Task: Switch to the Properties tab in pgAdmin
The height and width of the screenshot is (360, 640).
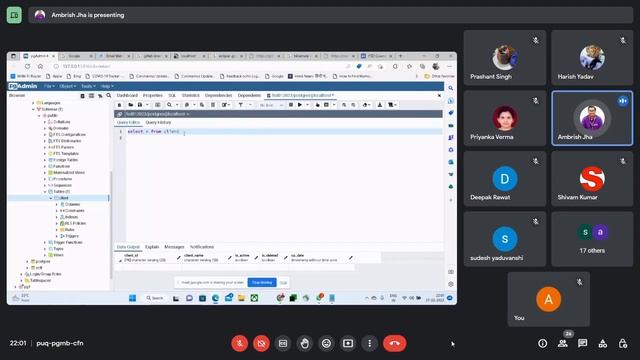Action: 153,96
